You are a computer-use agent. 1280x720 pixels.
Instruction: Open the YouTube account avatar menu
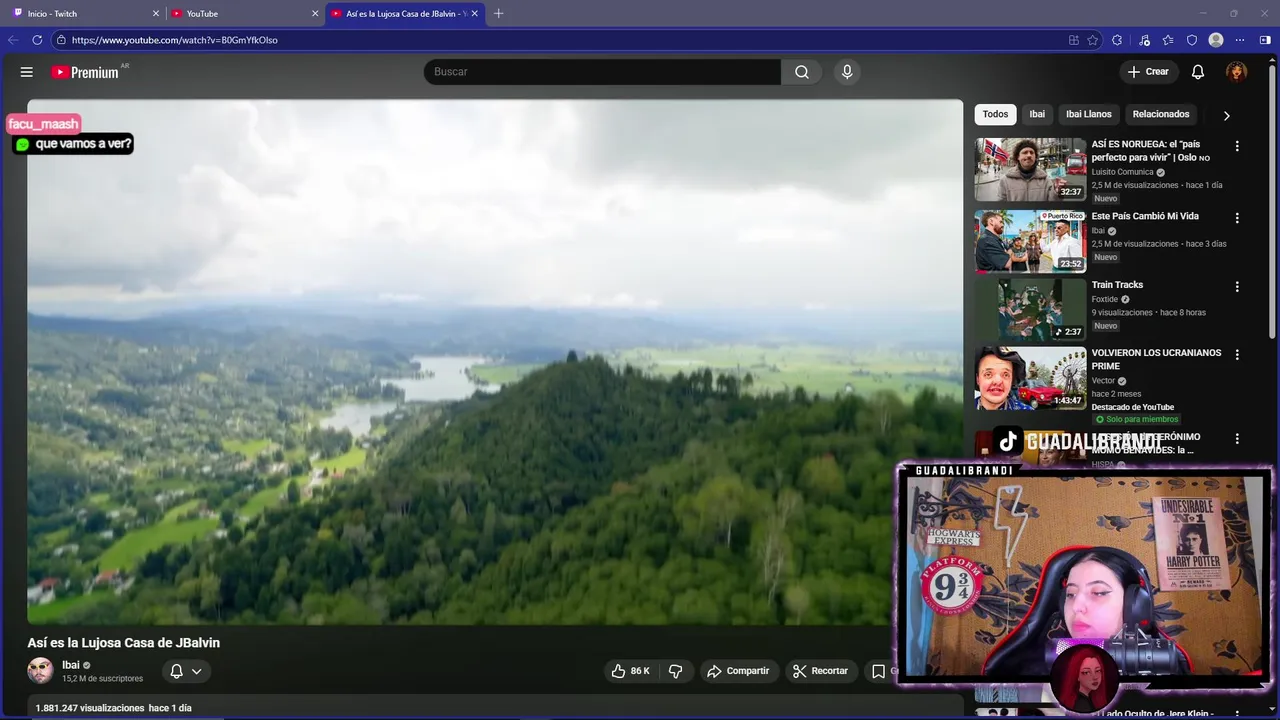click(1237, 72)
